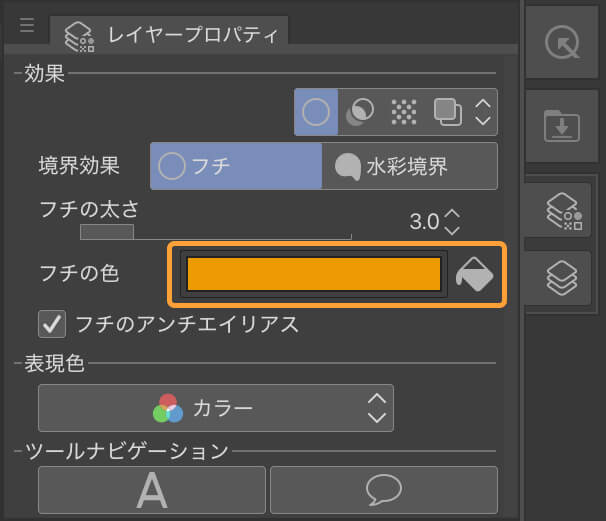Open the フチの太さ stepper arrows
Screen dimensions: 606x521
452,222
